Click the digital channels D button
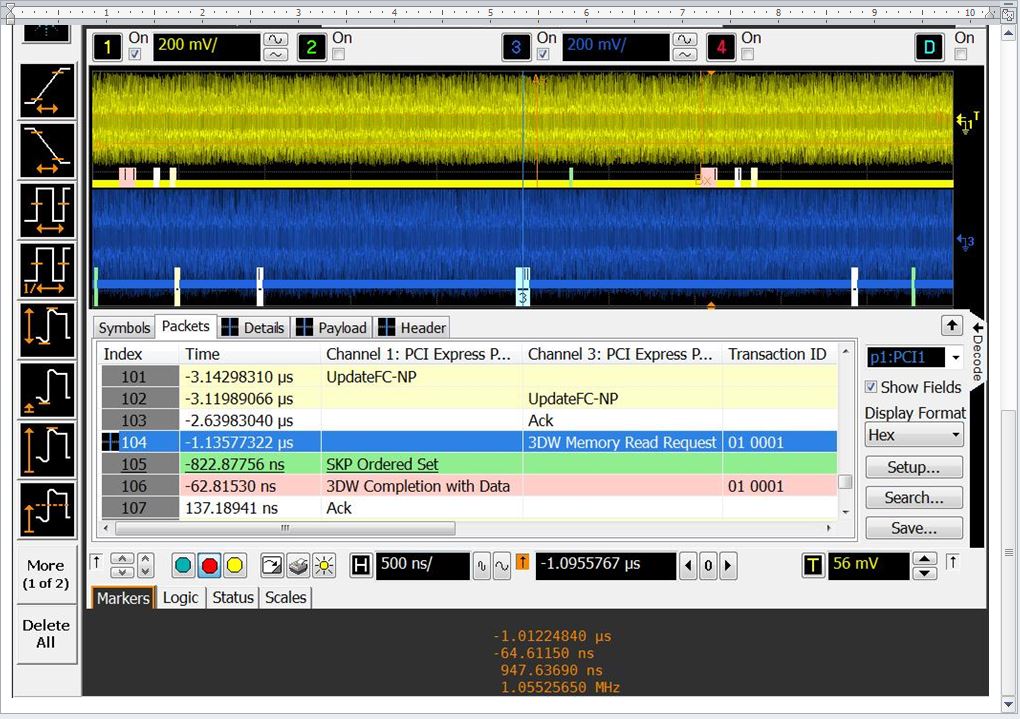Screen dimensions: 1020x719 929,47
